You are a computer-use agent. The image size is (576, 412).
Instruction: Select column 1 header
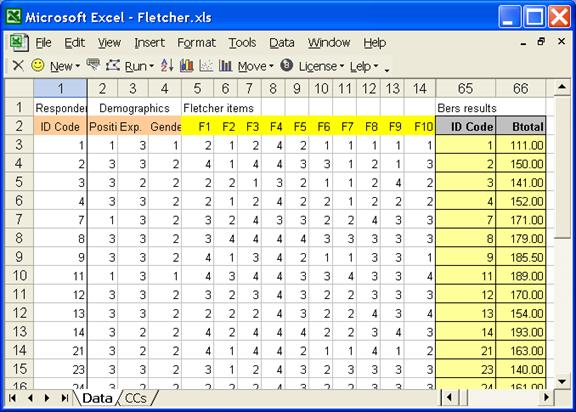60,88
